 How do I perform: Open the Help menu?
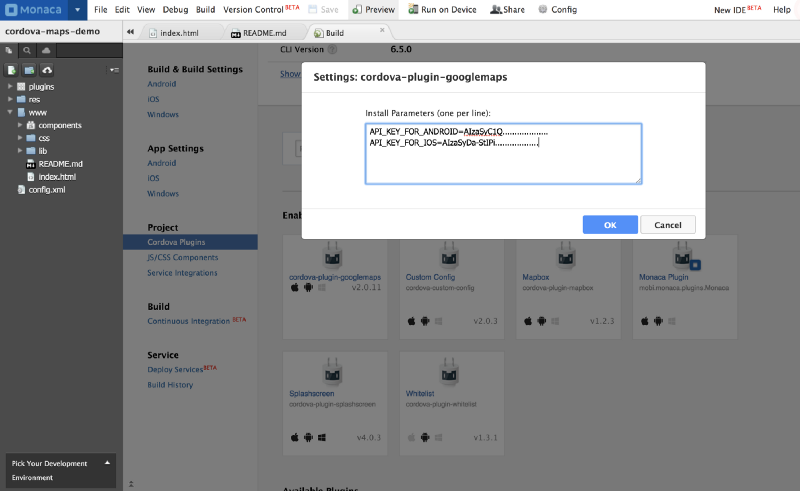pos(782,10)
